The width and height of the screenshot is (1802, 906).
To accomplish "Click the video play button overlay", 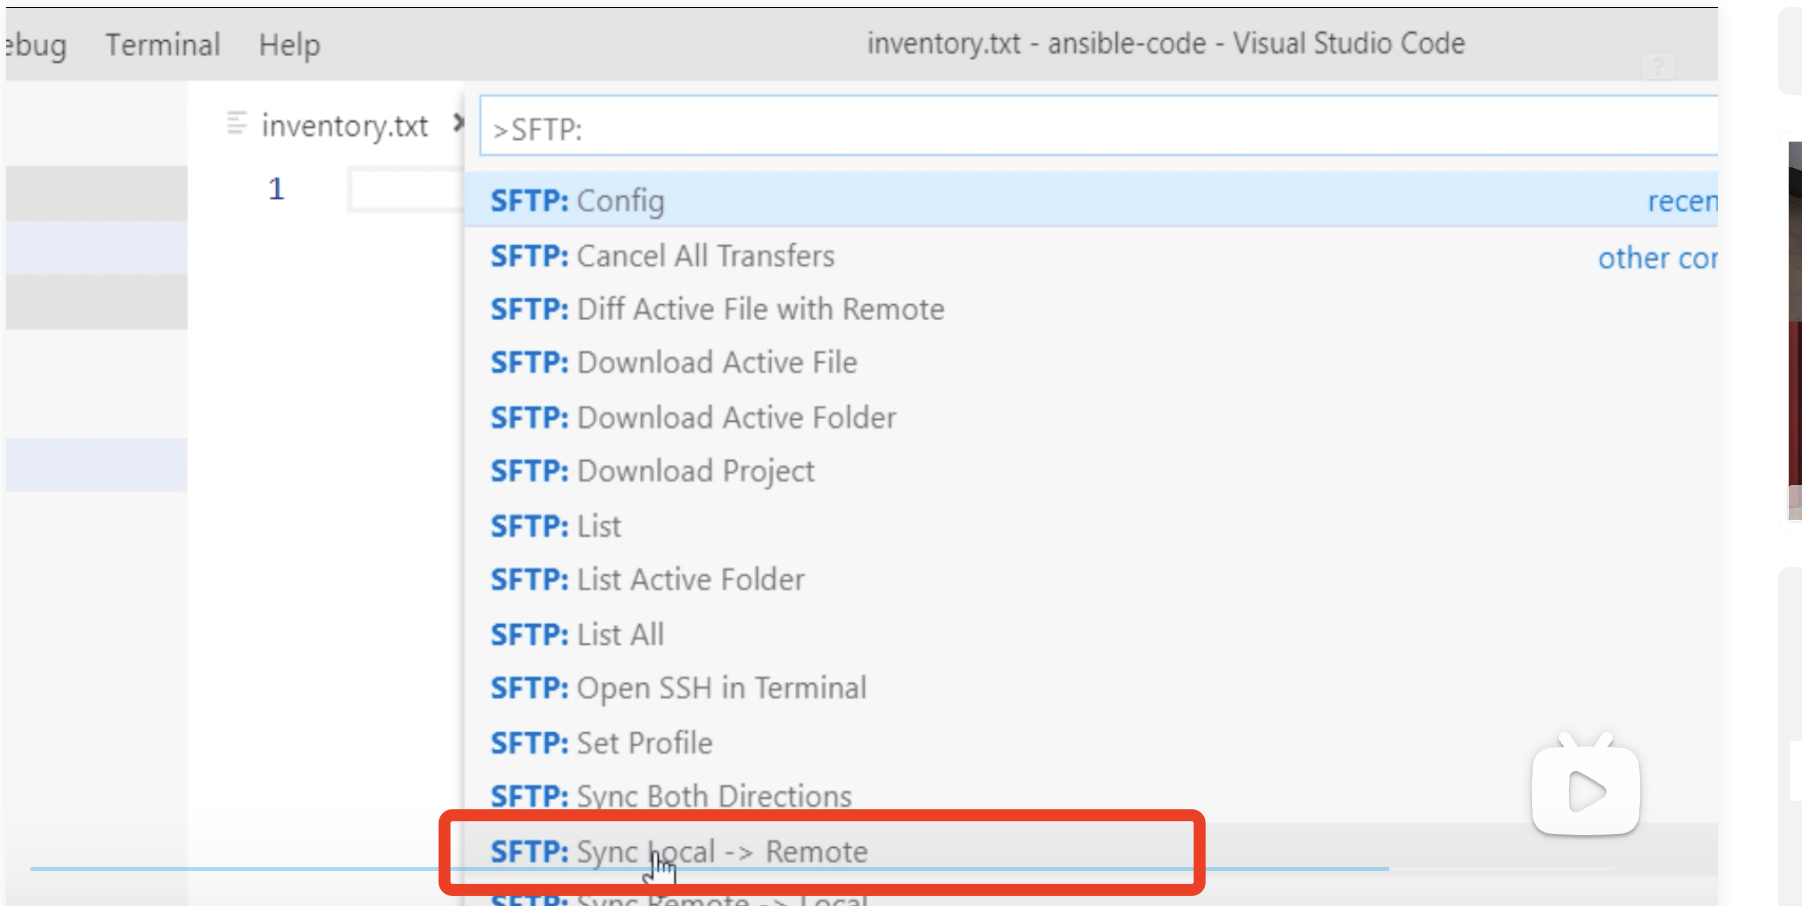I will point(1585,791).
